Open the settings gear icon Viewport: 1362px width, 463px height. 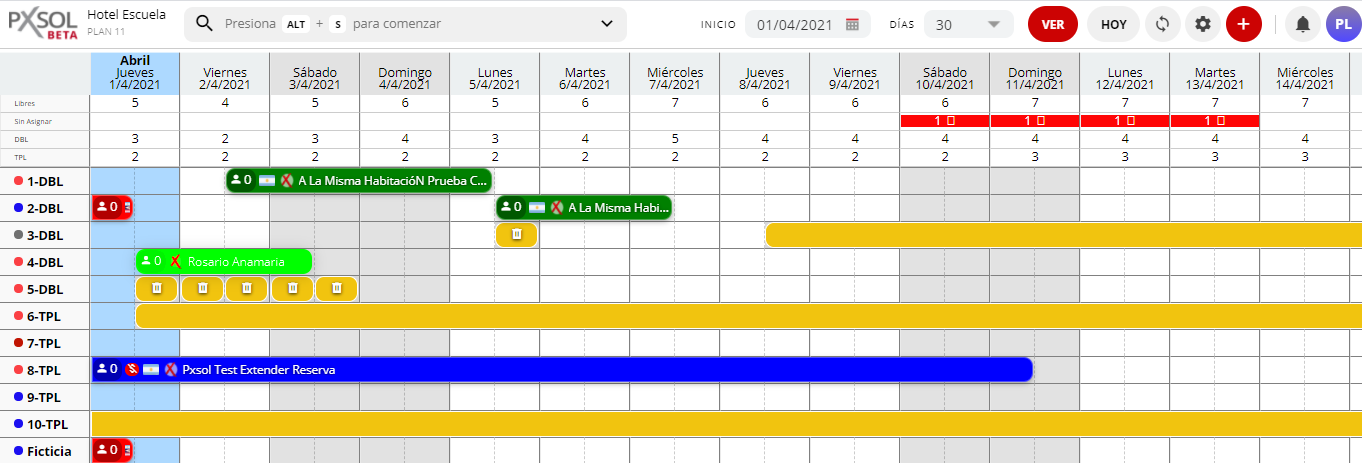pyautogui.click(x=1203, y=24)
